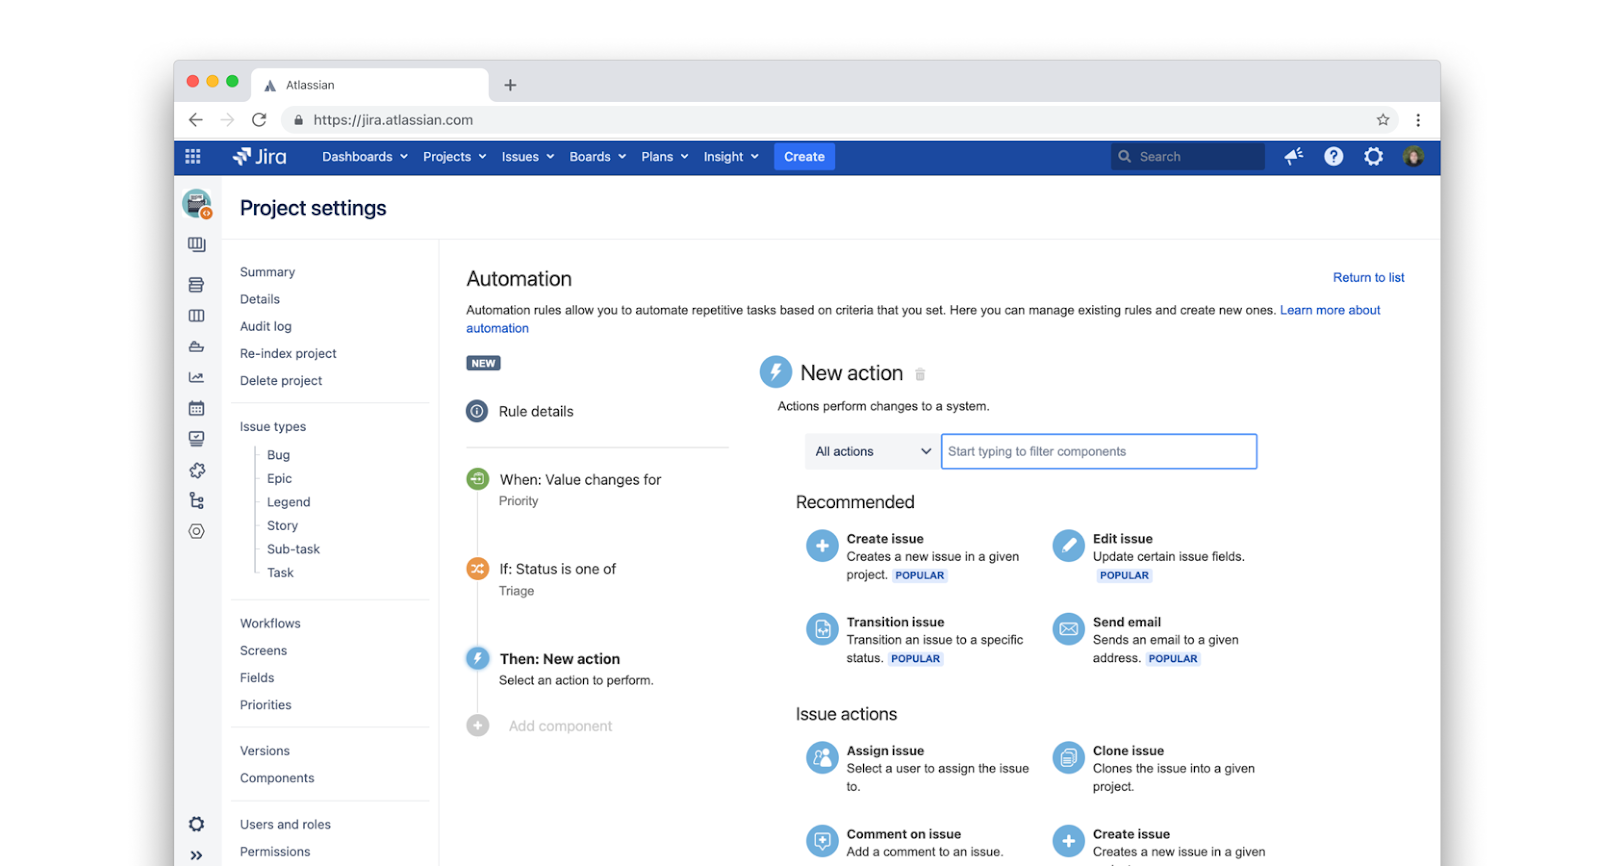
Task: Expand the sidebar with double chevron
Action: (196, 855)
